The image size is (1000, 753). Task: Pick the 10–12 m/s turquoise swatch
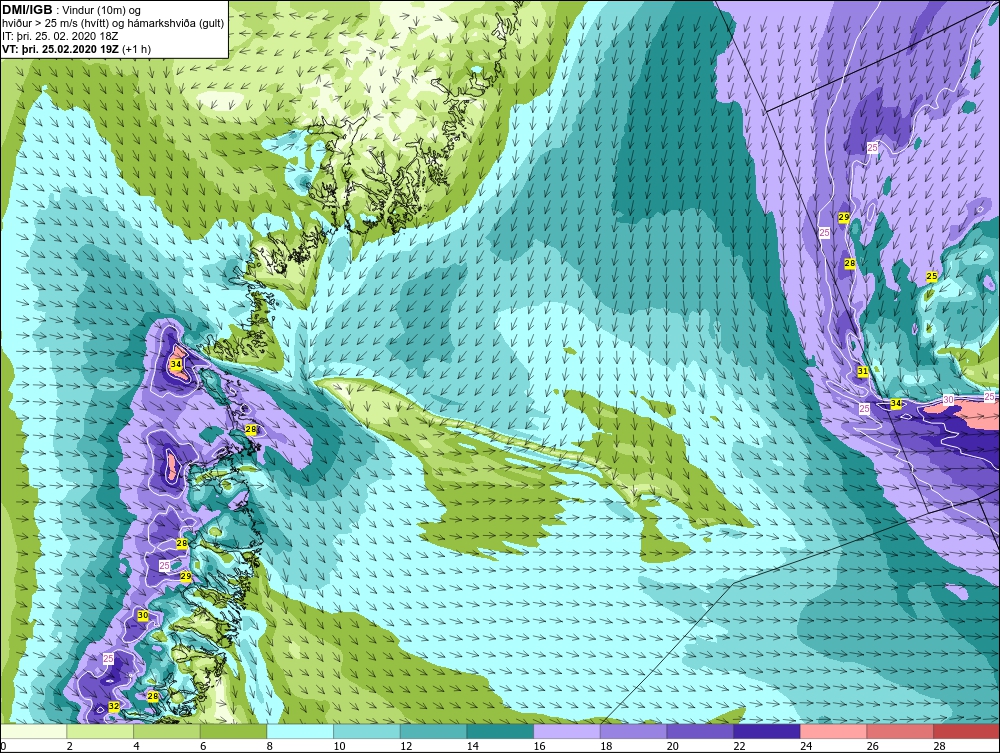[x=367, y=731]
